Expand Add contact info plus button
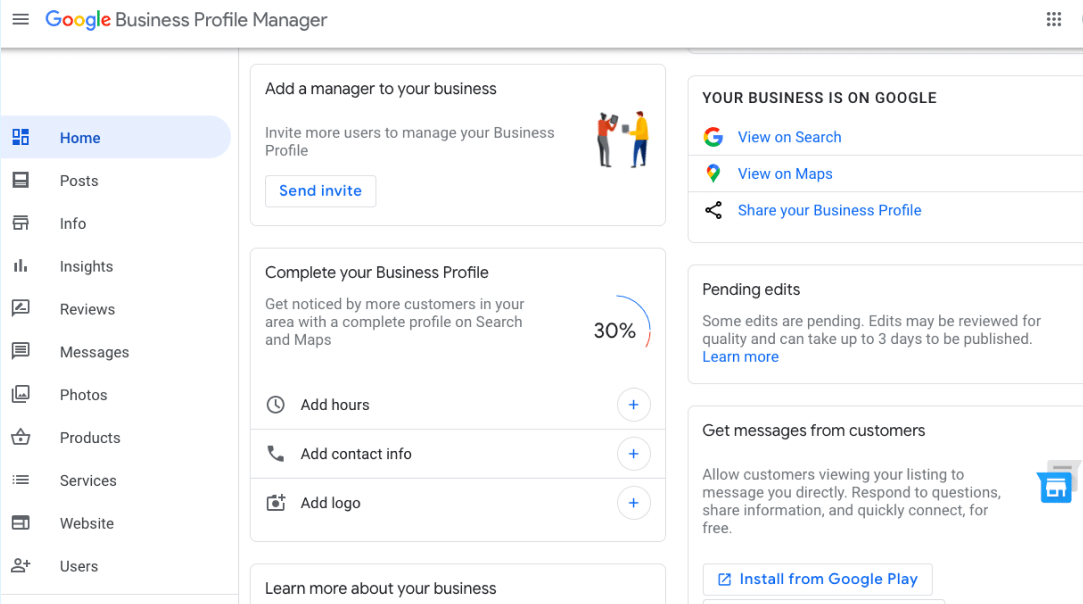Image resolution: width=1083 pixels, height=604 pixels. (633, 454)
